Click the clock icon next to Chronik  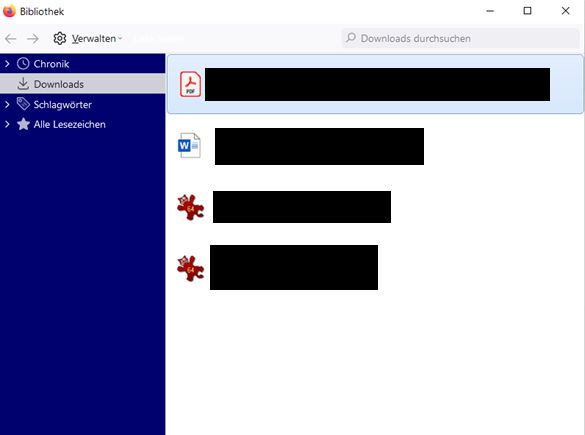pos(23,64)
